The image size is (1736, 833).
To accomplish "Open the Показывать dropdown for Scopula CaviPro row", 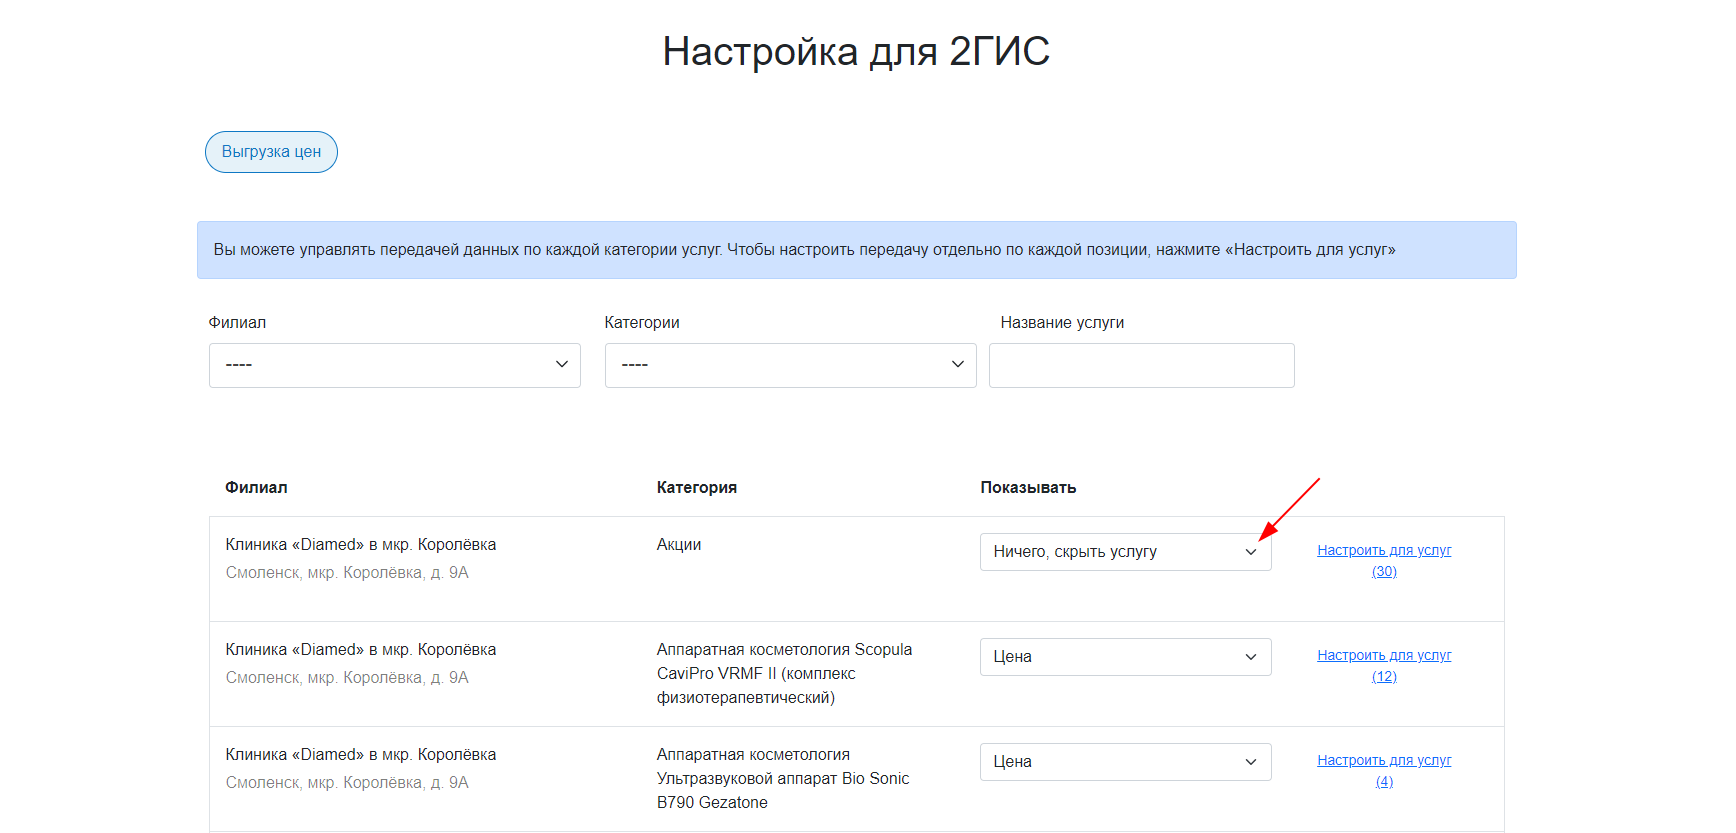I will click(1126, 657).
